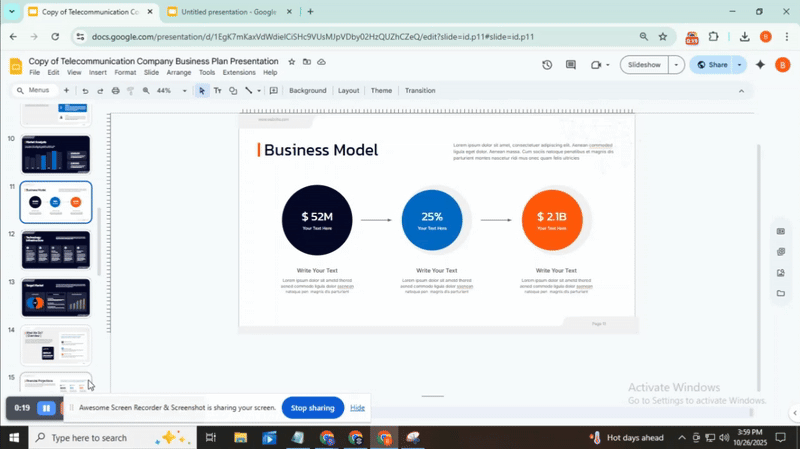Collapse the menus with the hide chevron
Viewport: 800px width, 449px height.
pos(741,91)
